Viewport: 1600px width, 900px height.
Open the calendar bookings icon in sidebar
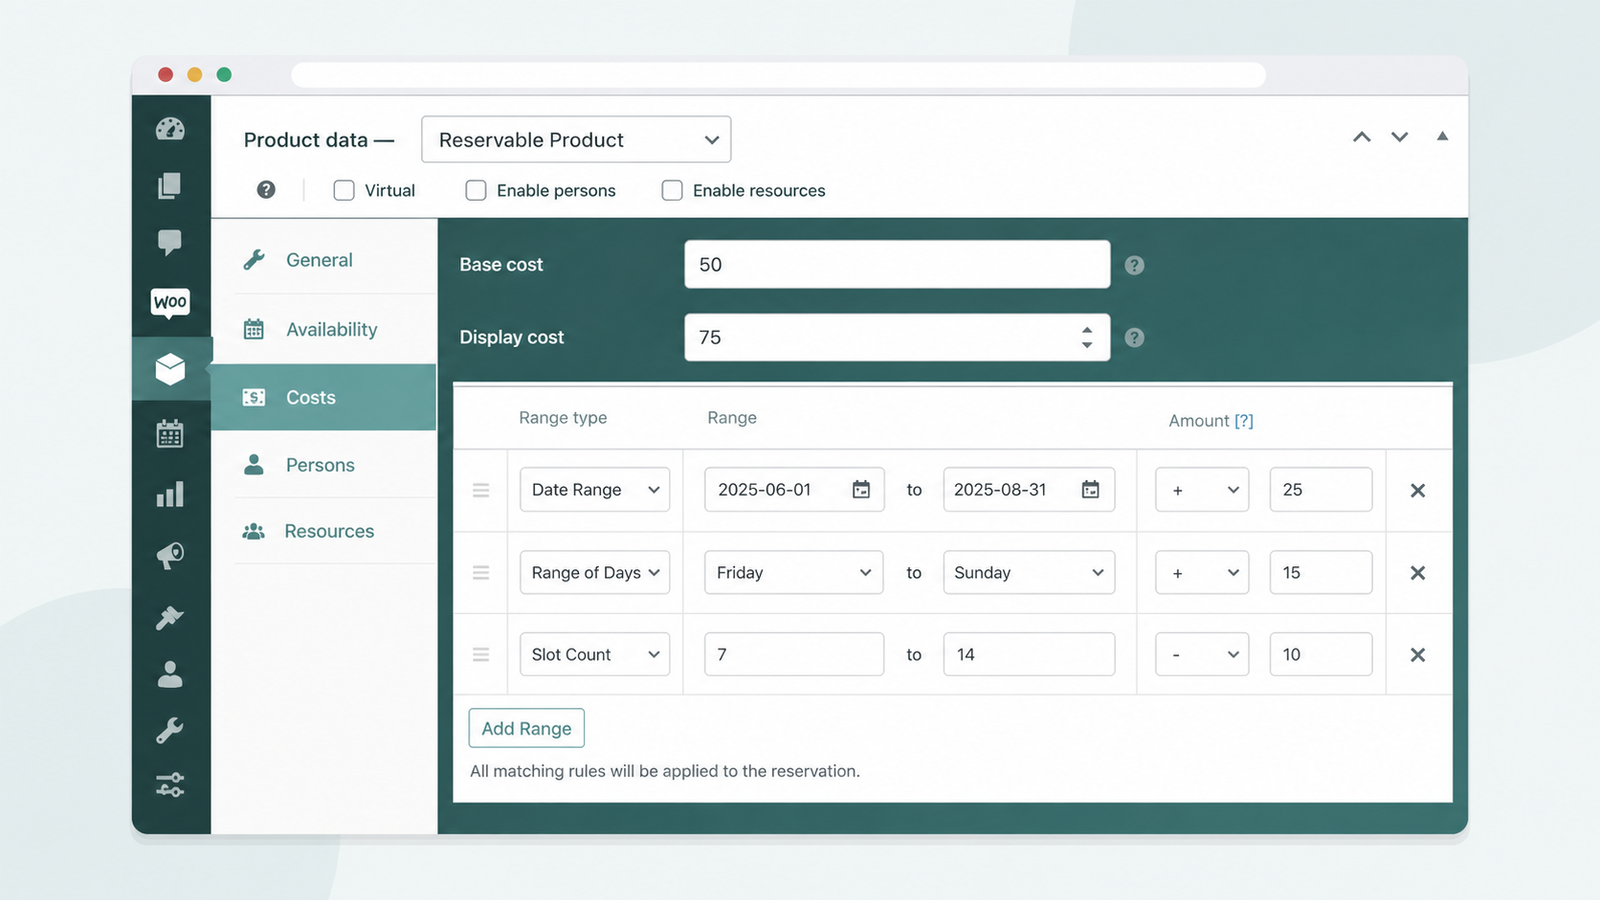point(170,433)
